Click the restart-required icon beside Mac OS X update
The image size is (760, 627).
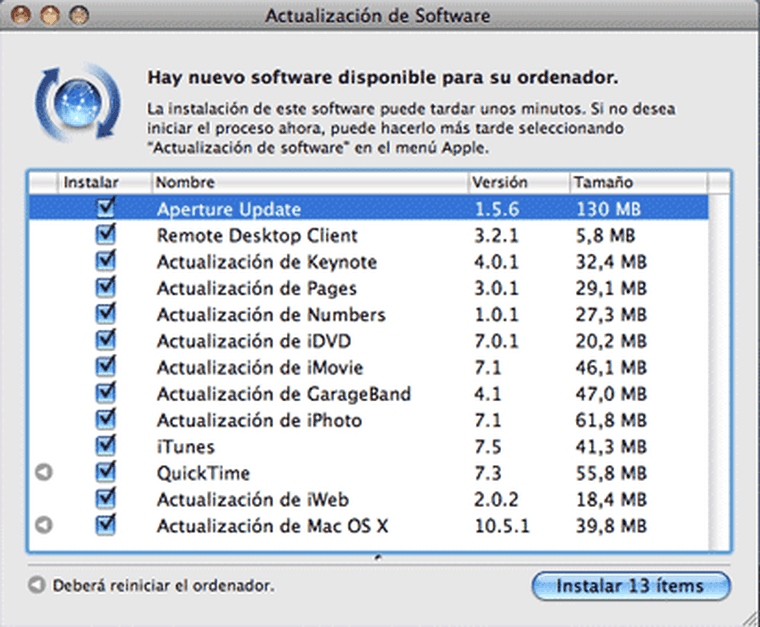pyautogui.click(x=44, y=525)
